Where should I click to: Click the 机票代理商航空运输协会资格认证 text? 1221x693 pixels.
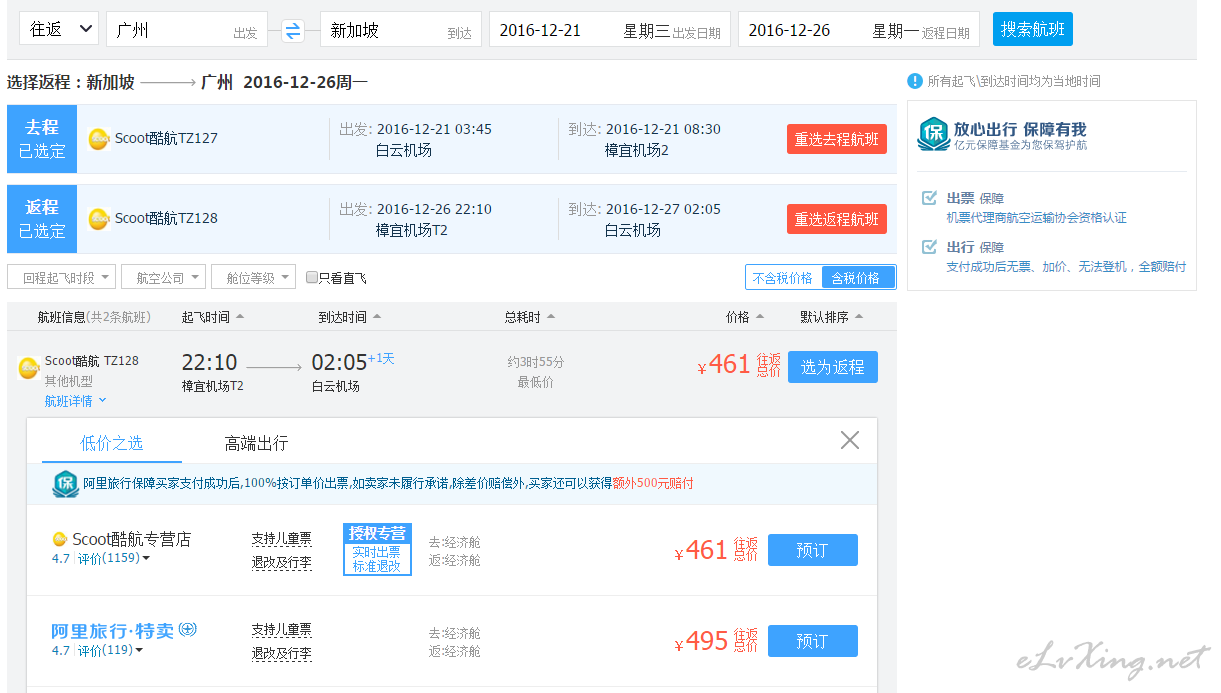click(1036, 217)
